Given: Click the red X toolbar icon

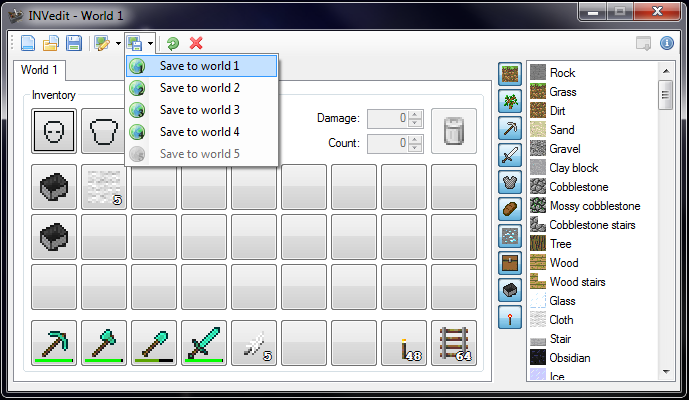Looking at the screenshot, I should click(x=196, y=43).
